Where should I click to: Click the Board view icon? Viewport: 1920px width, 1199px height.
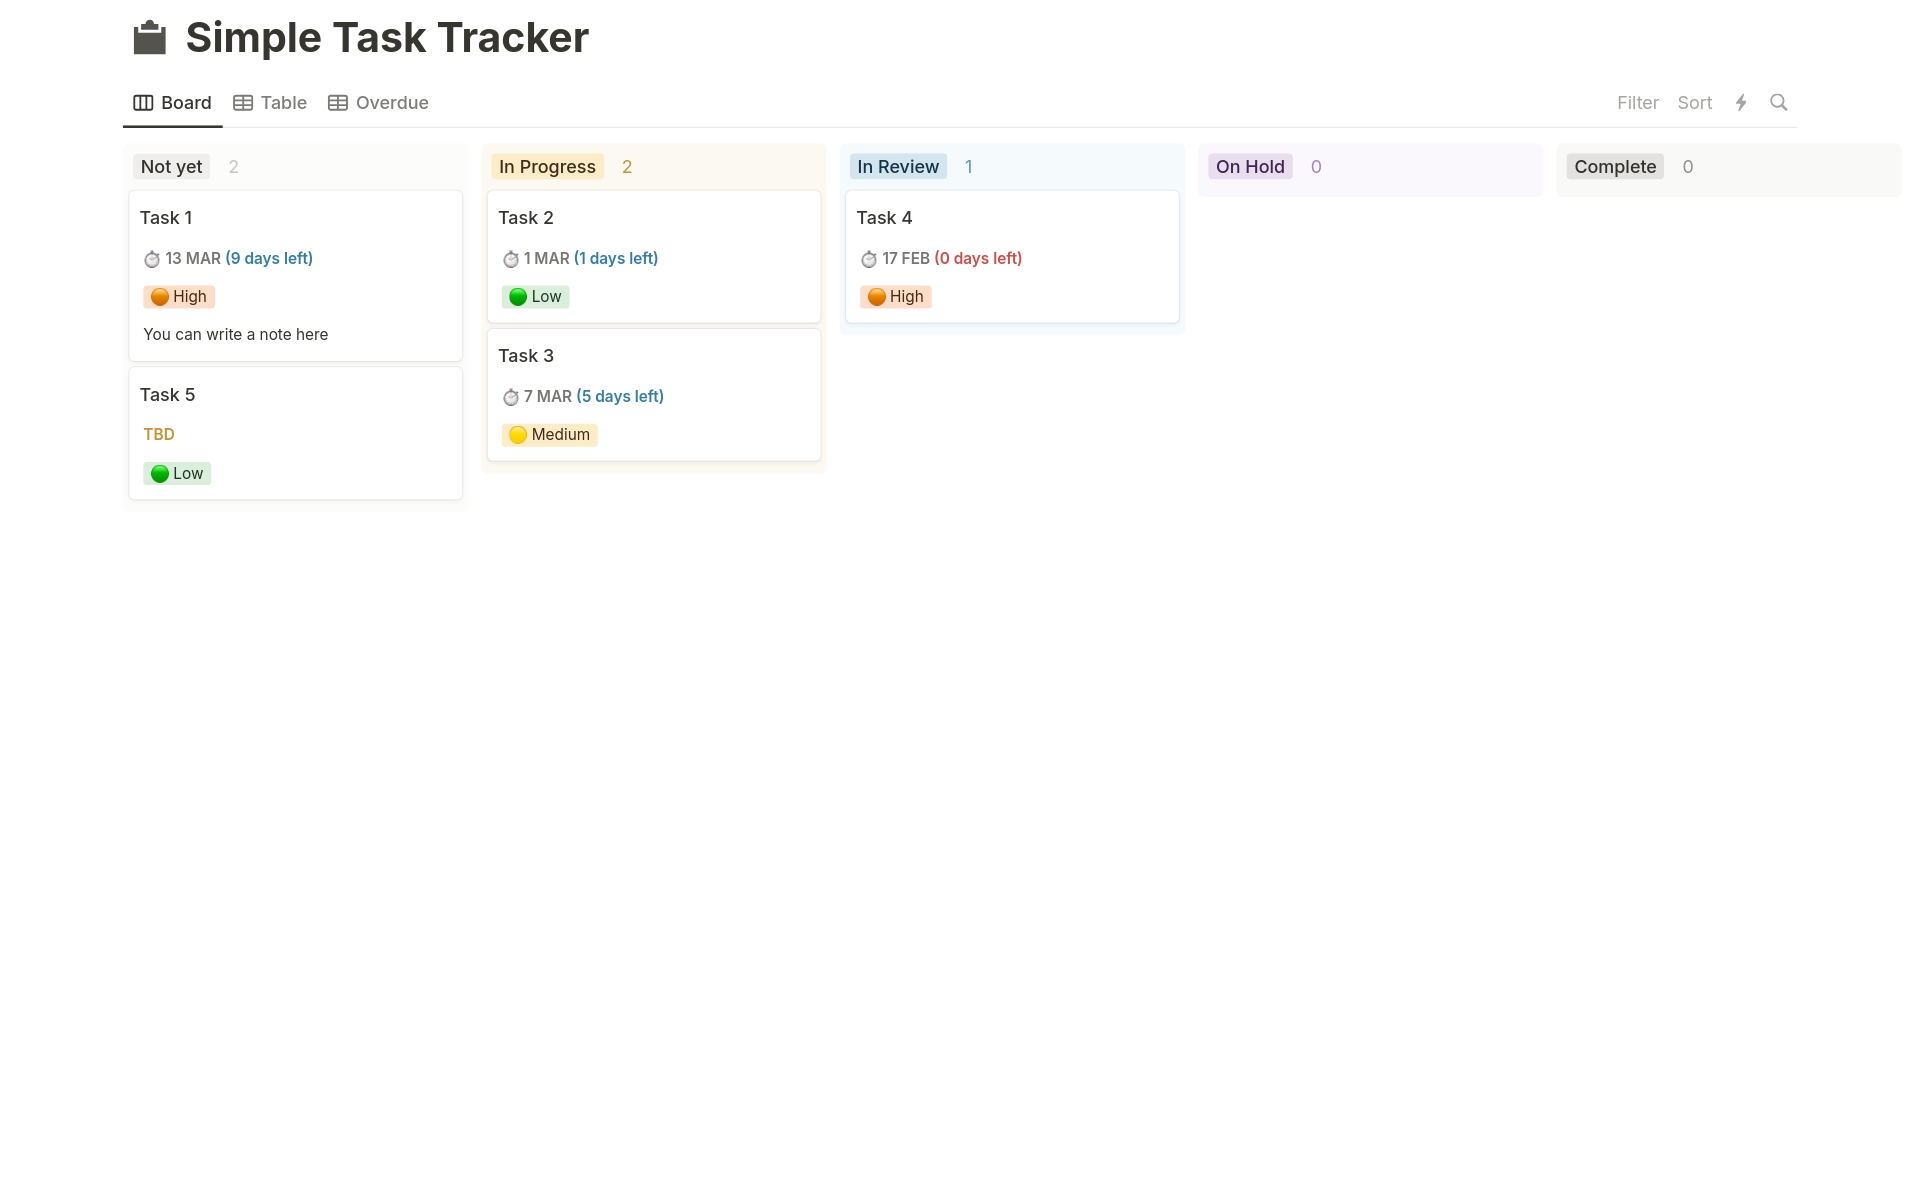click(x=144, y=102)
